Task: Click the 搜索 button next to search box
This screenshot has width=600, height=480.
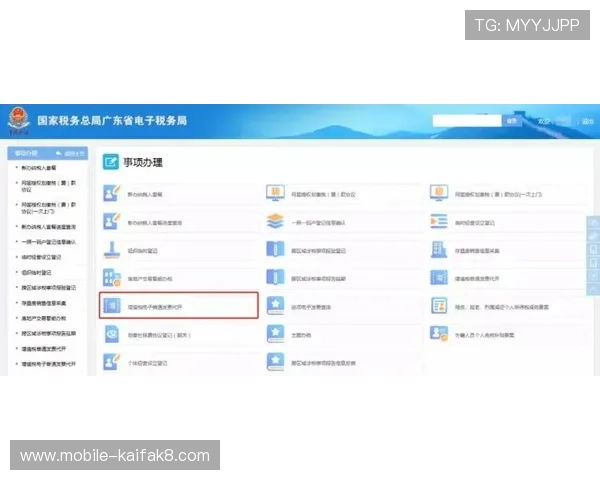Action: tap(512, 121)
